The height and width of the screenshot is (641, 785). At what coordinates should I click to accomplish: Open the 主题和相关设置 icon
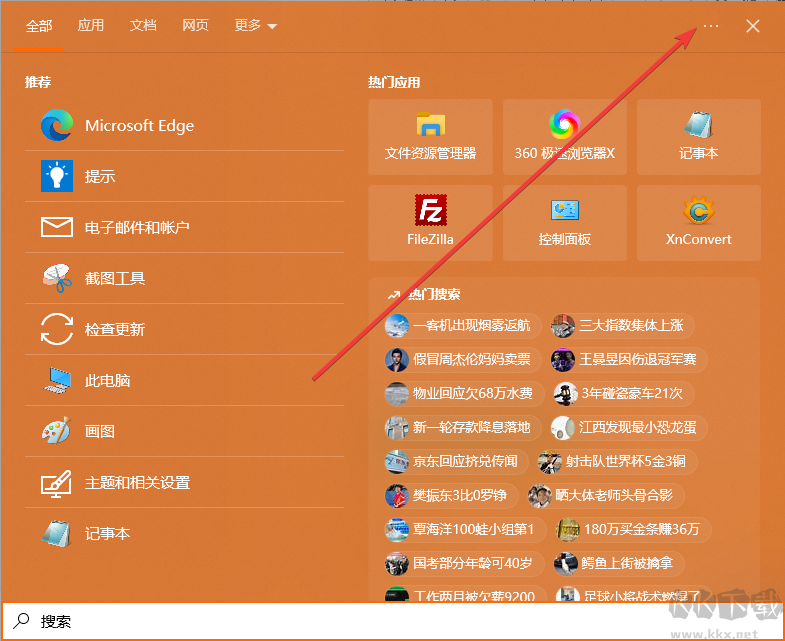coord(57,483)
